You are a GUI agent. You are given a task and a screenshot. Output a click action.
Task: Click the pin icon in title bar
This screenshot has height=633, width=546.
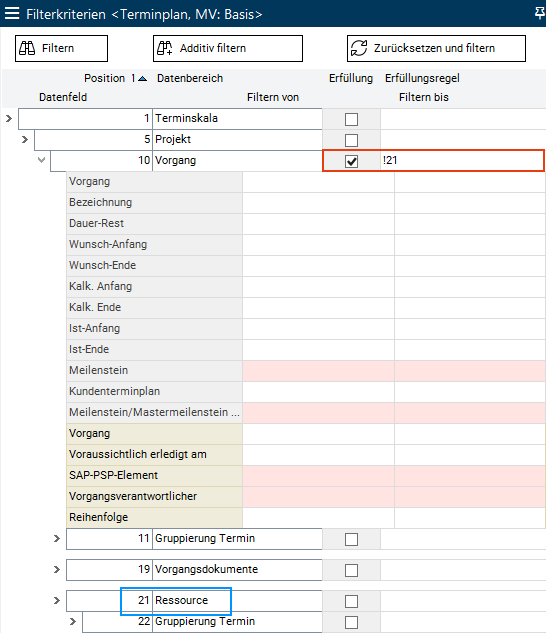click(540, 13)
